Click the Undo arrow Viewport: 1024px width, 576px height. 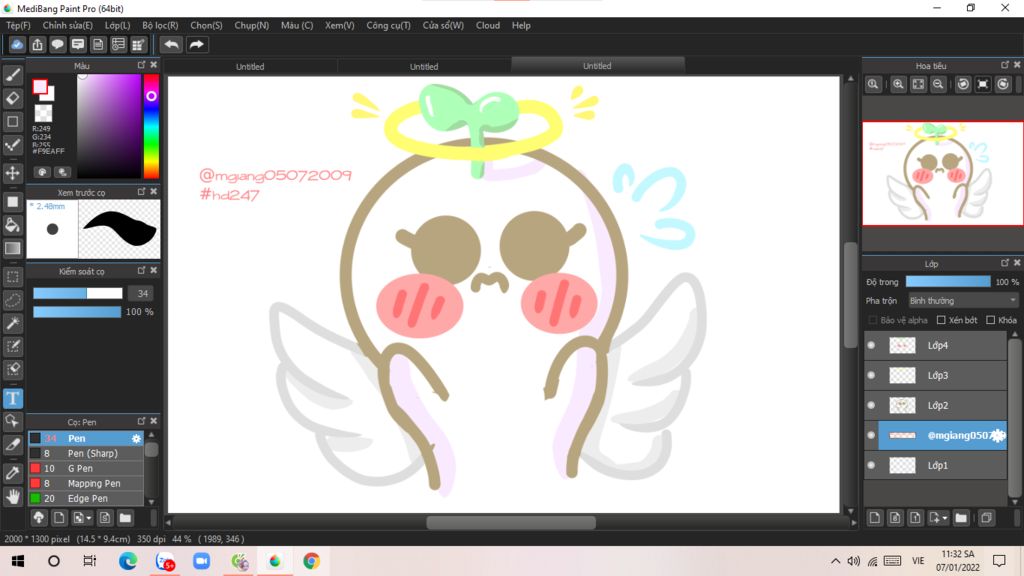(x=171, y=44)
